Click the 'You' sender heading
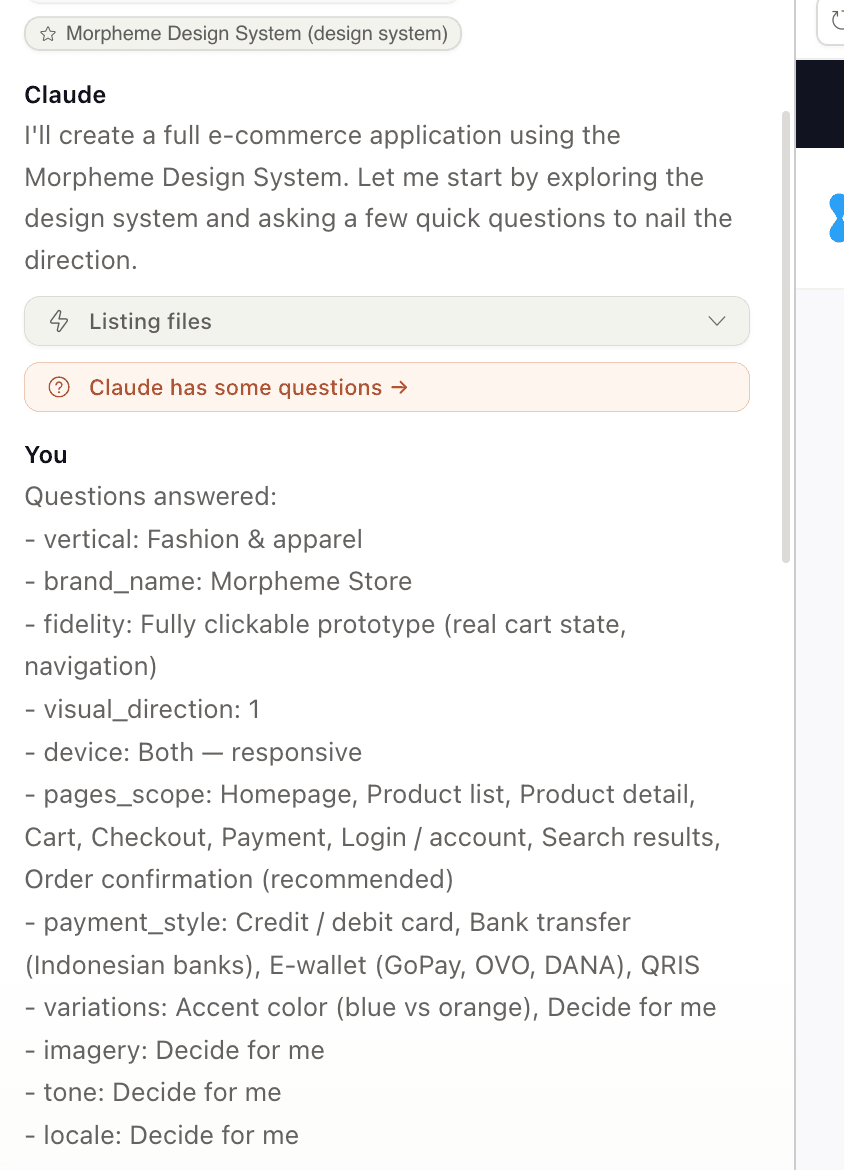The width and height of the screenshot is (844, 1170). 46,455
